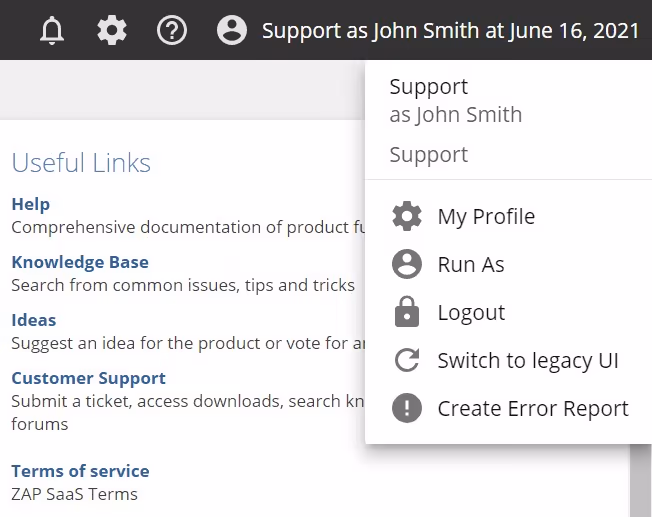The width and height of the screenshot is (652, 517).
Task: Click the user account avatar icon in top bar
Action: pyautogui.click(x=232, y=31)
